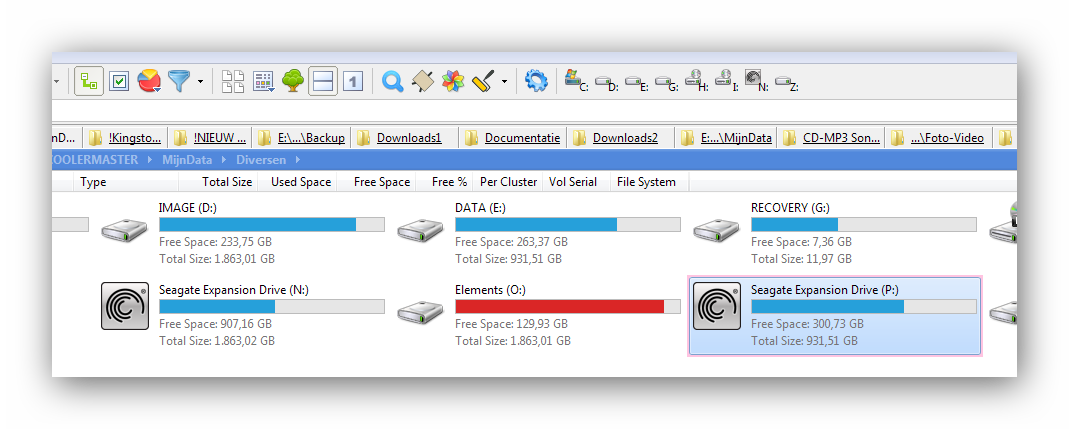1069x429 pixels.
Task: Go to Seagate drive N: in toolbar
Action: 756,80
